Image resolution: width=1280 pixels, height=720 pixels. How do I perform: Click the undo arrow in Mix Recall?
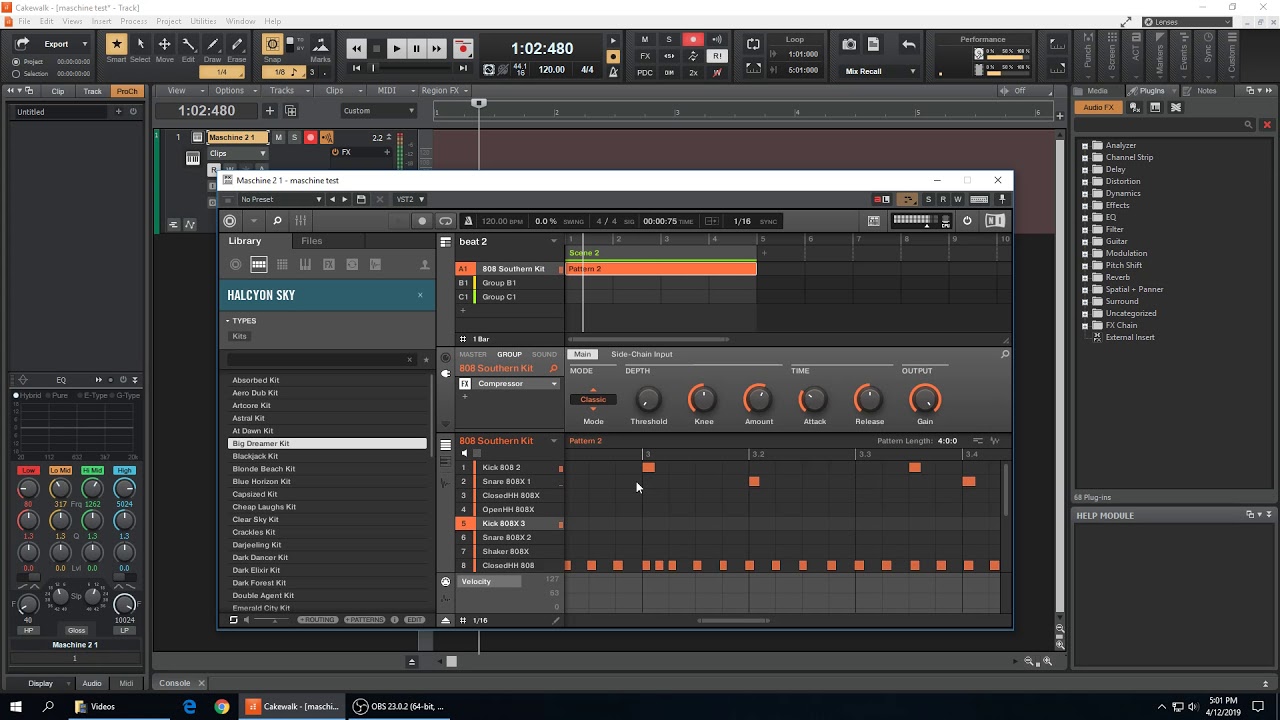tap(908, 44)
